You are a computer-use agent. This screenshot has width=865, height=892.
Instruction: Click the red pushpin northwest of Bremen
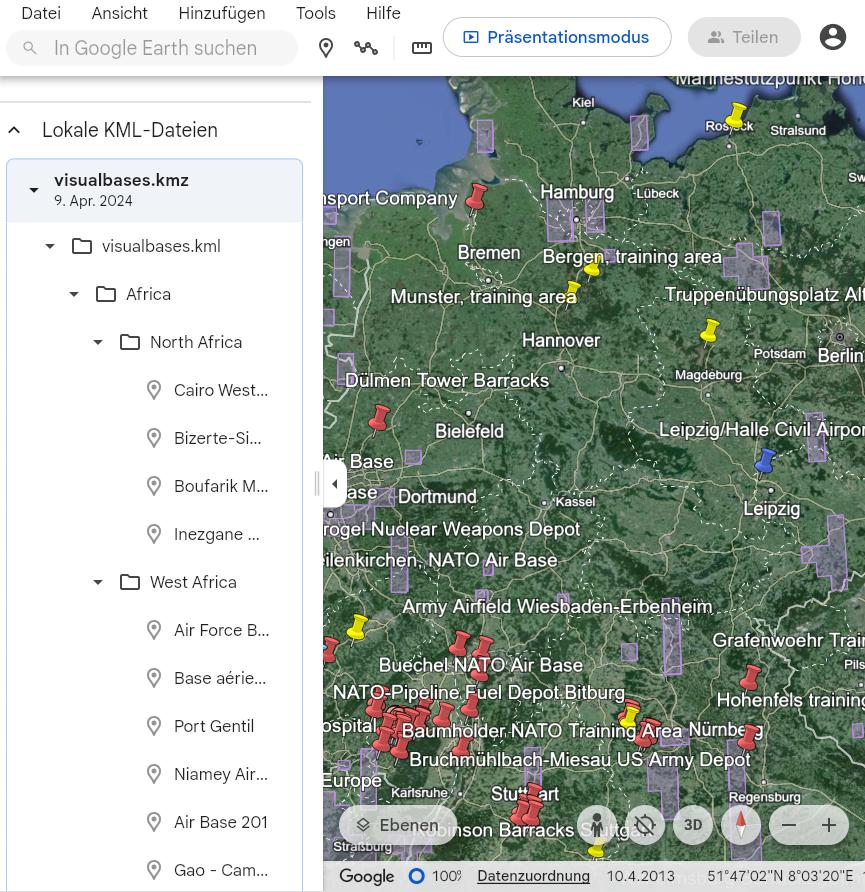coord(475,198)
